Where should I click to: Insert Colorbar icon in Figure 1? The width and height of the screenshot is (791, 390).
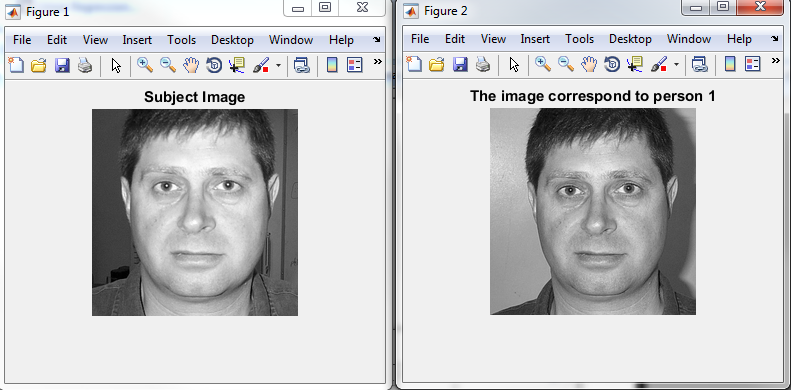(332, 65)
